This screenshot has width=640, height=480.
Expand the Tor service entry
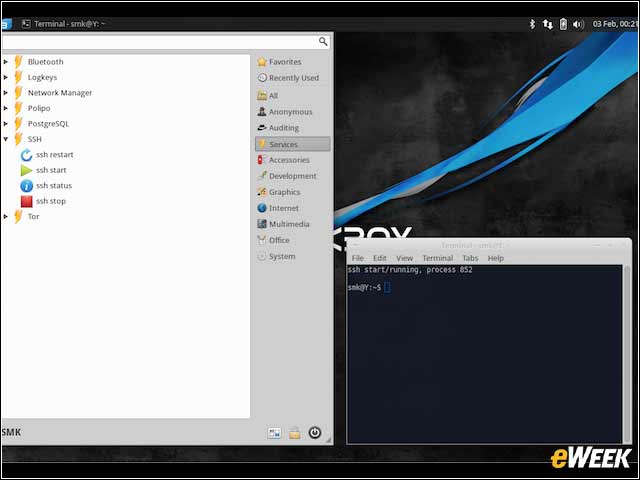click(x=5, y=216)
